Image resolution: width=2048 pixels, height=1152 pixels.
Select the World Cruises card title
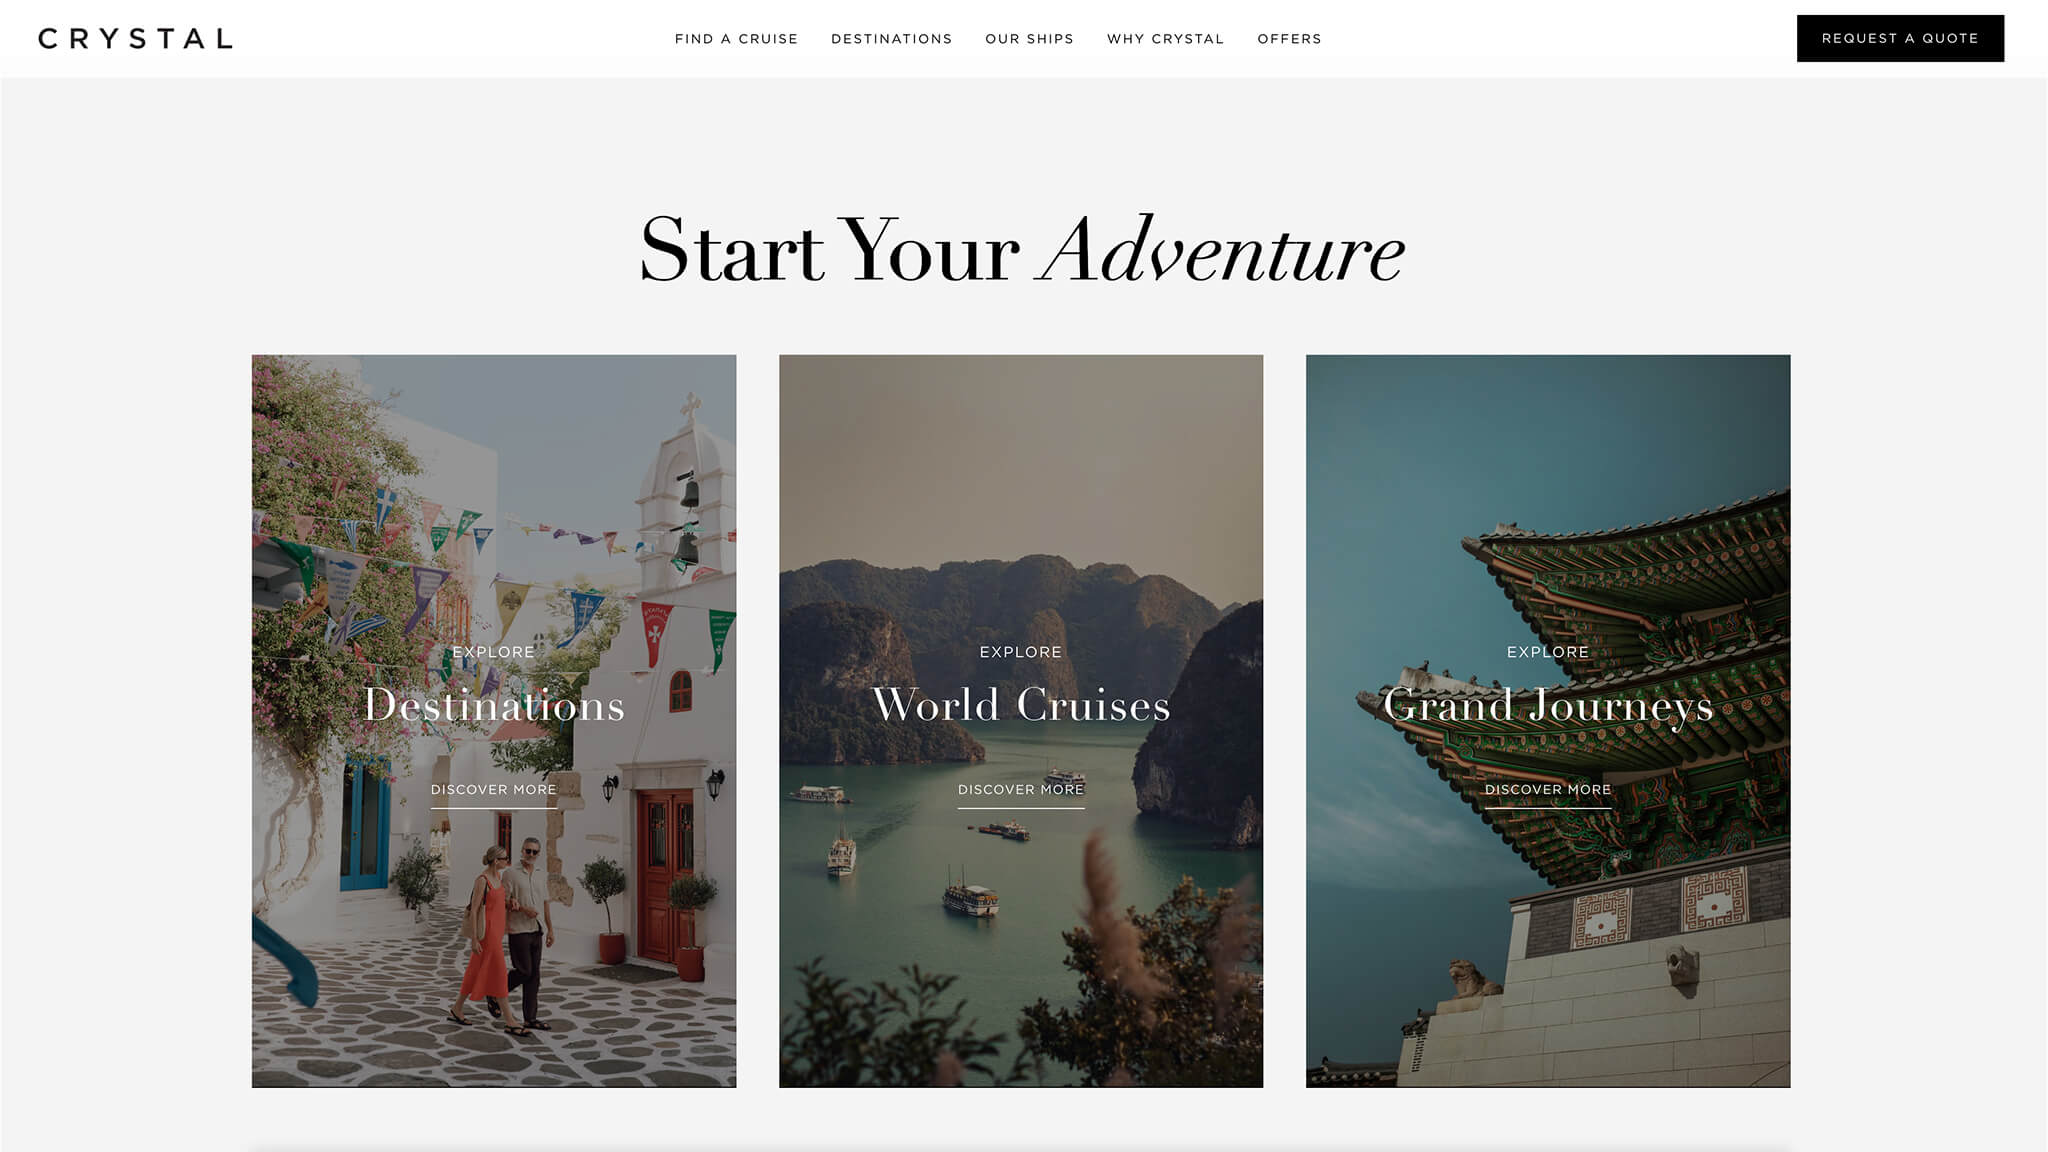[x=1021, y=705]
